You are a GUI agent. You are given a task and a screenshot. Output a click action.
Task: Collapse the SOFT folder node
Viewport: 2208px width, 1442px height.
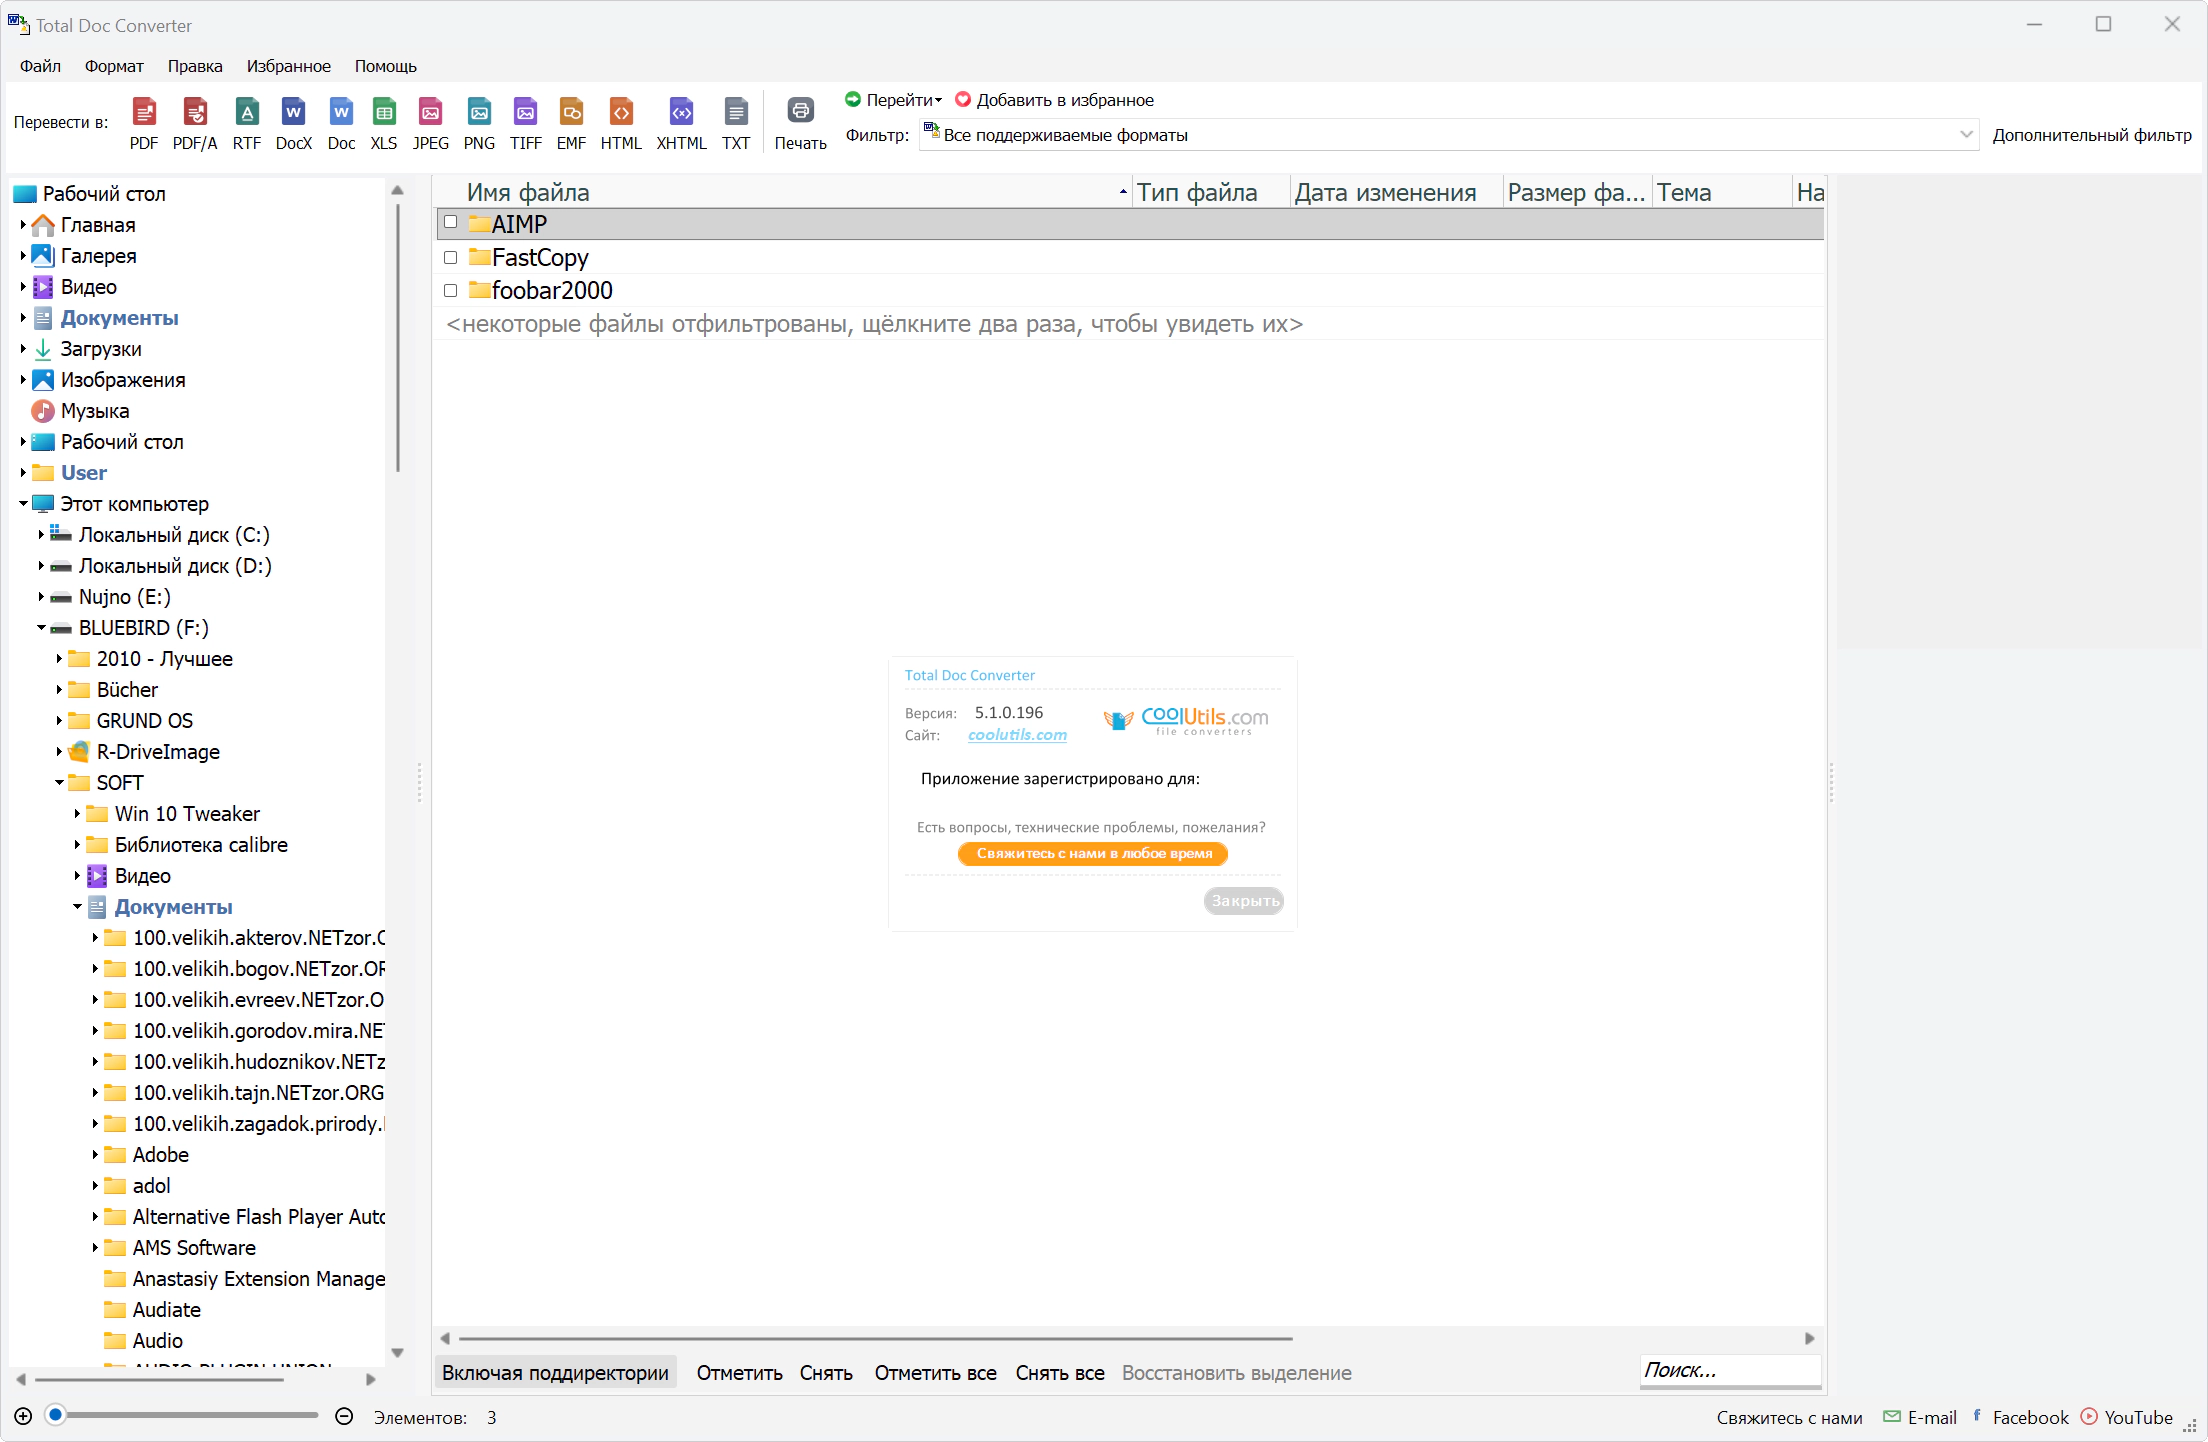pos(59,783)
